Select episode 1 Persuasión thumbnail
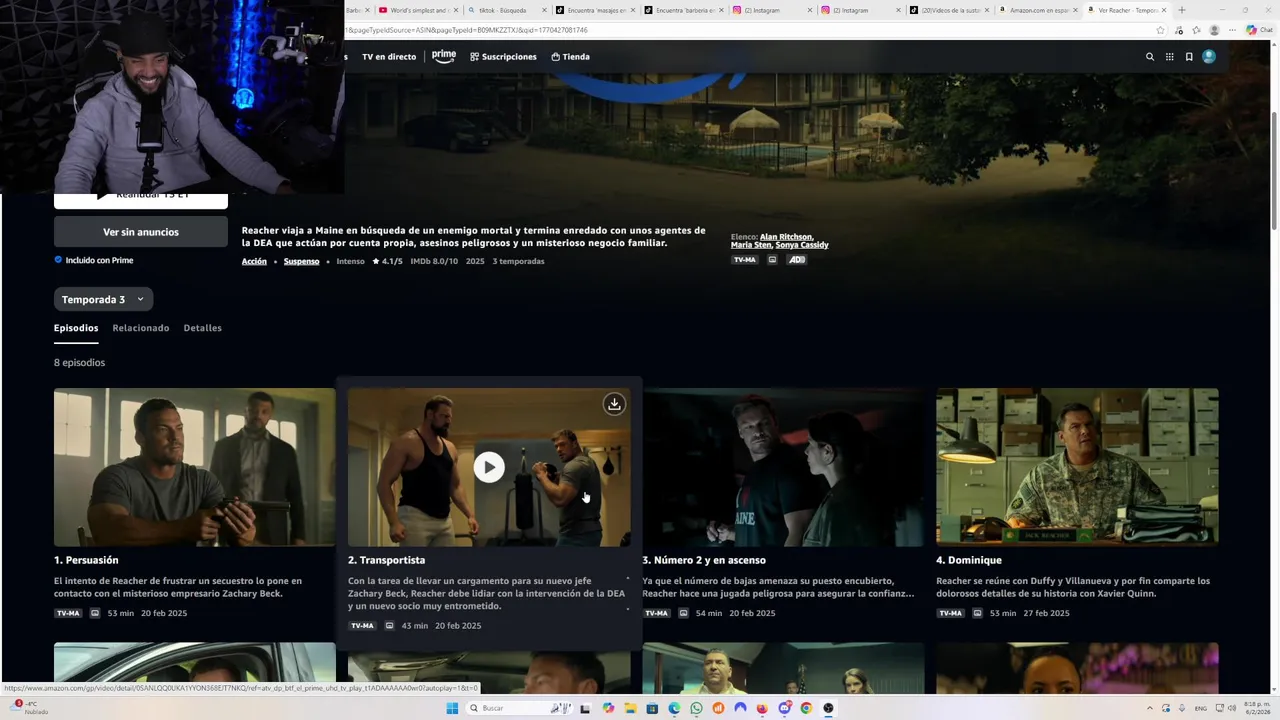The width and height of the screenshot is (1280, 720). [195, 467]
